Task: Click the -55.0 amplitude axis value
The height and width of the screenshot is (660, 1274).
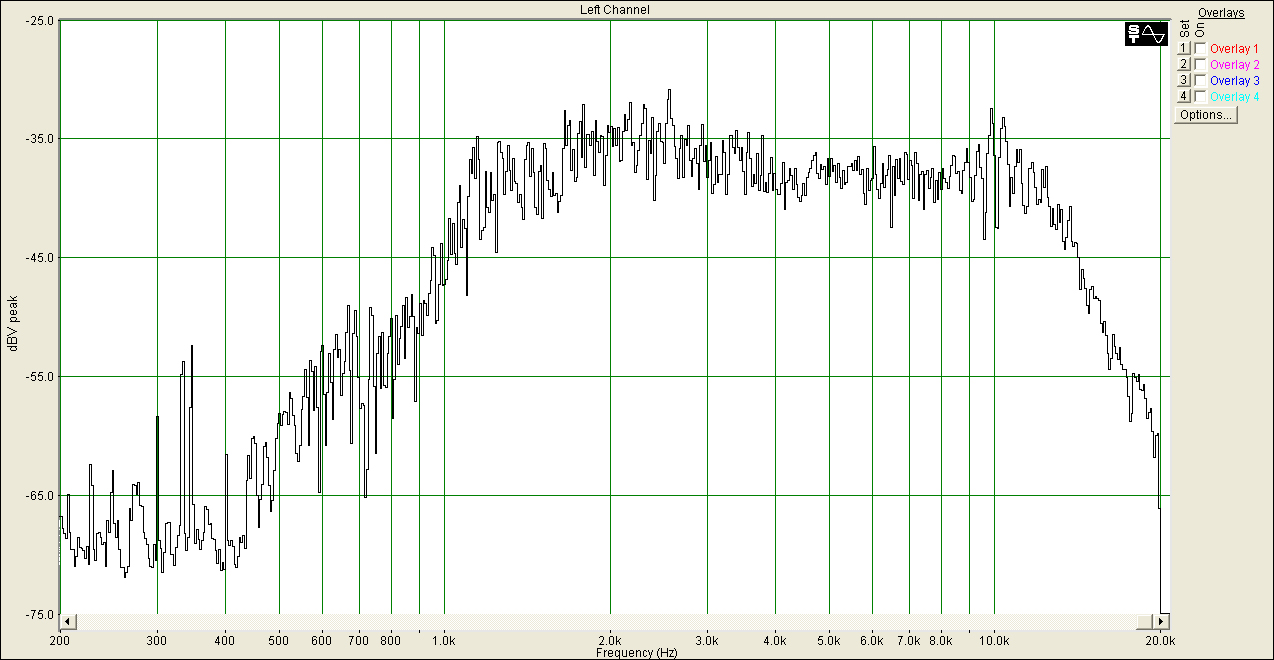Action: pos(41,377)
